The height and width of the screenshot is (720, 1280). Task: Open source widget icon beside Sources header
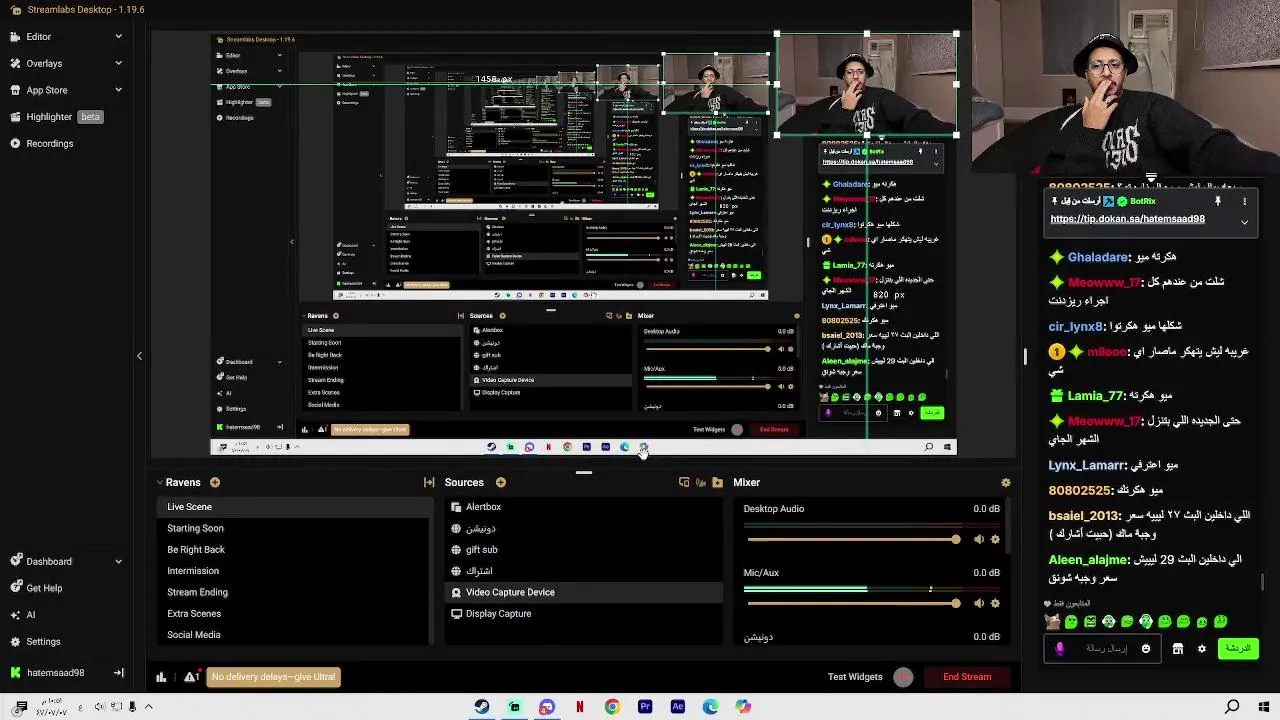[684, 483]
